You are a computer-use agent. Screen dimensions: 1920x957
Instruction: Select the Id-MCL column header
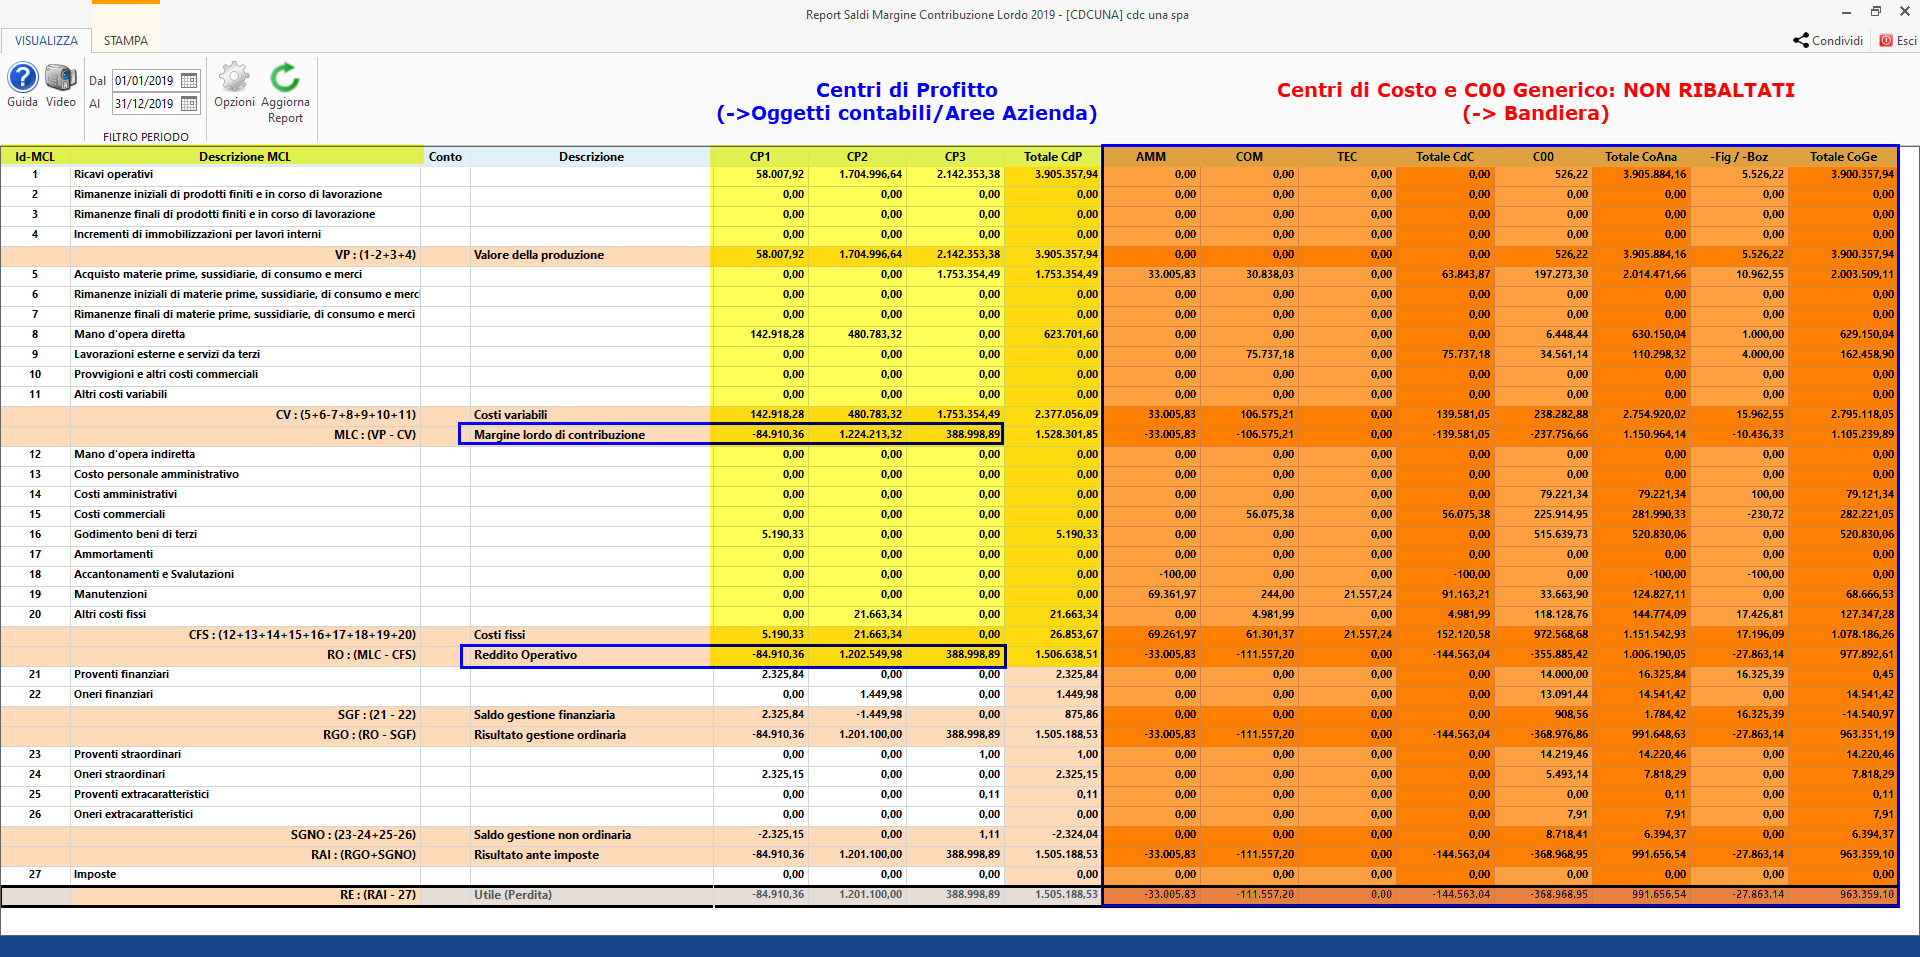(x=35, y=157)
